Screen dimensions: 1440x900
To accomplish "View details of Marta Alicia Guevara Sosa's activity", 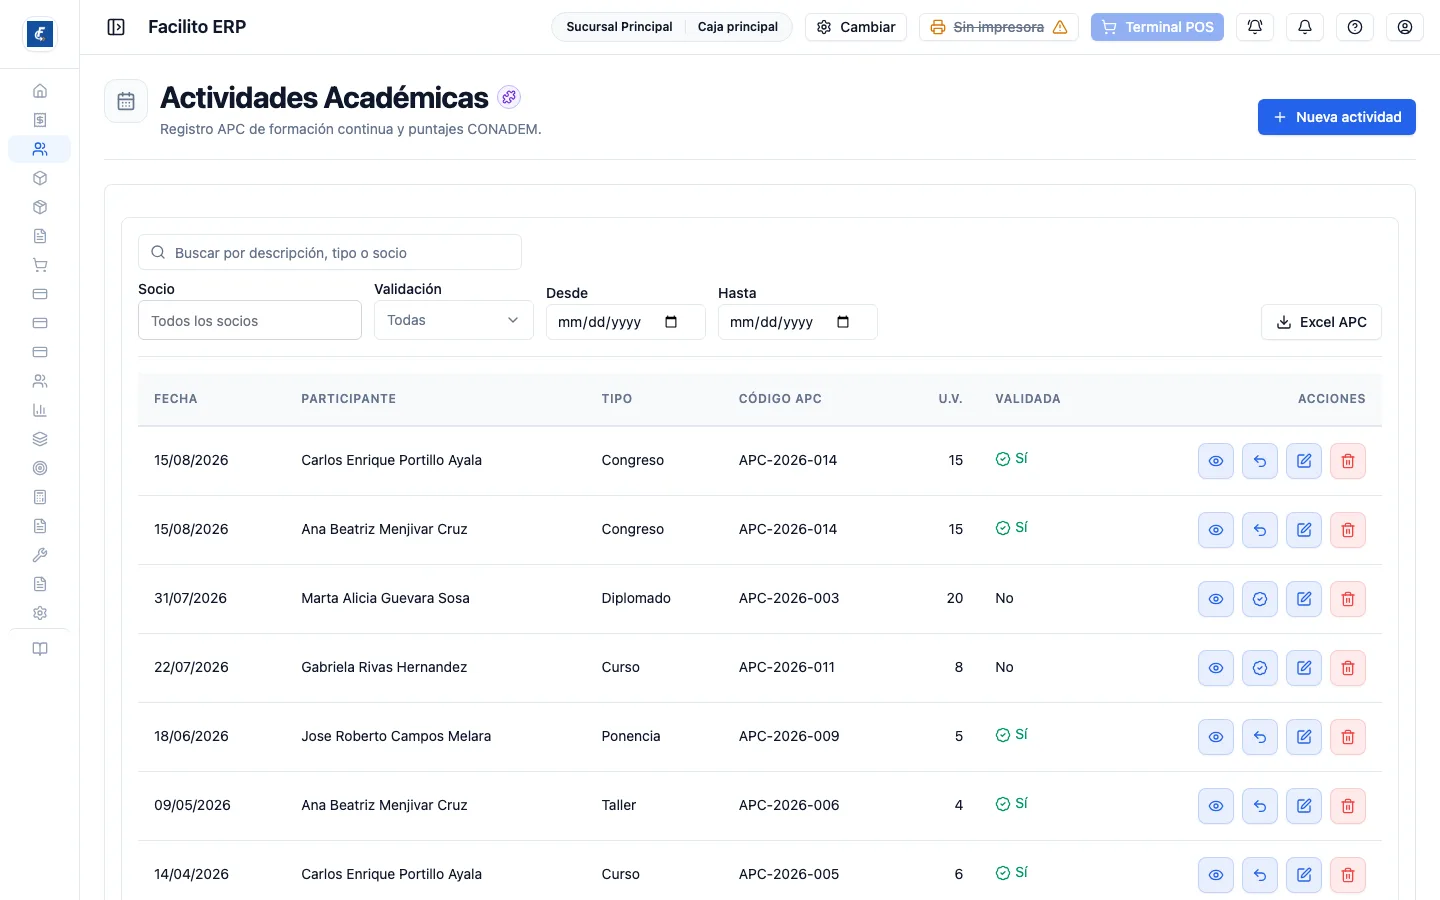I will [x=1216, y=599].
